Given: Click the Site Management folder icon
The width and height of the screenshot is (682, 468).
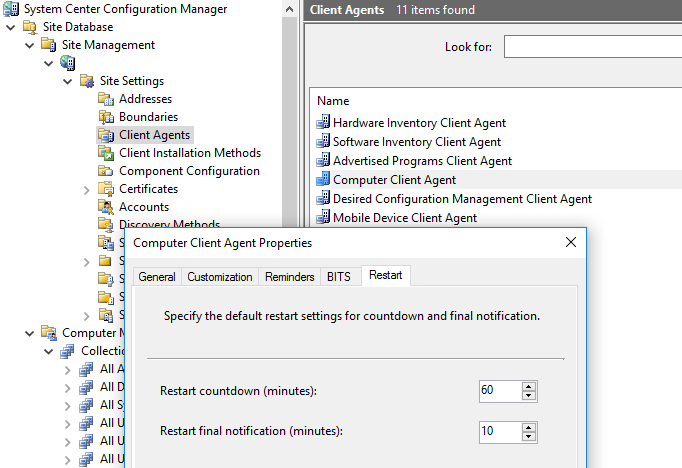Looking at the screenshot, I should [x=49, y=45].
